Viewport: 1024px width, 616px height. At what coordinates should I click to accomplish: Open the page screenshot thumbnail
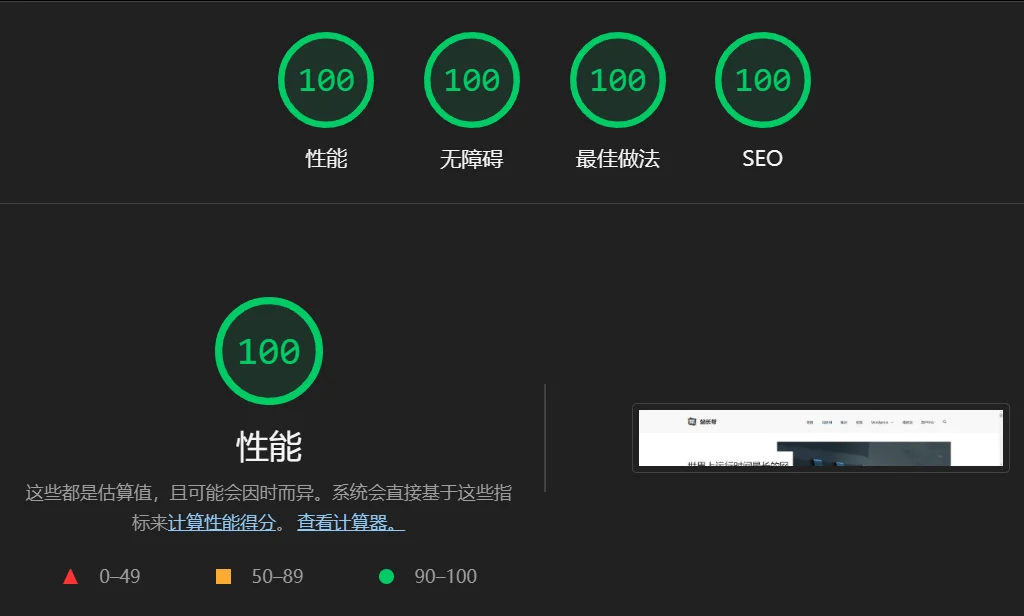[820, 438]
